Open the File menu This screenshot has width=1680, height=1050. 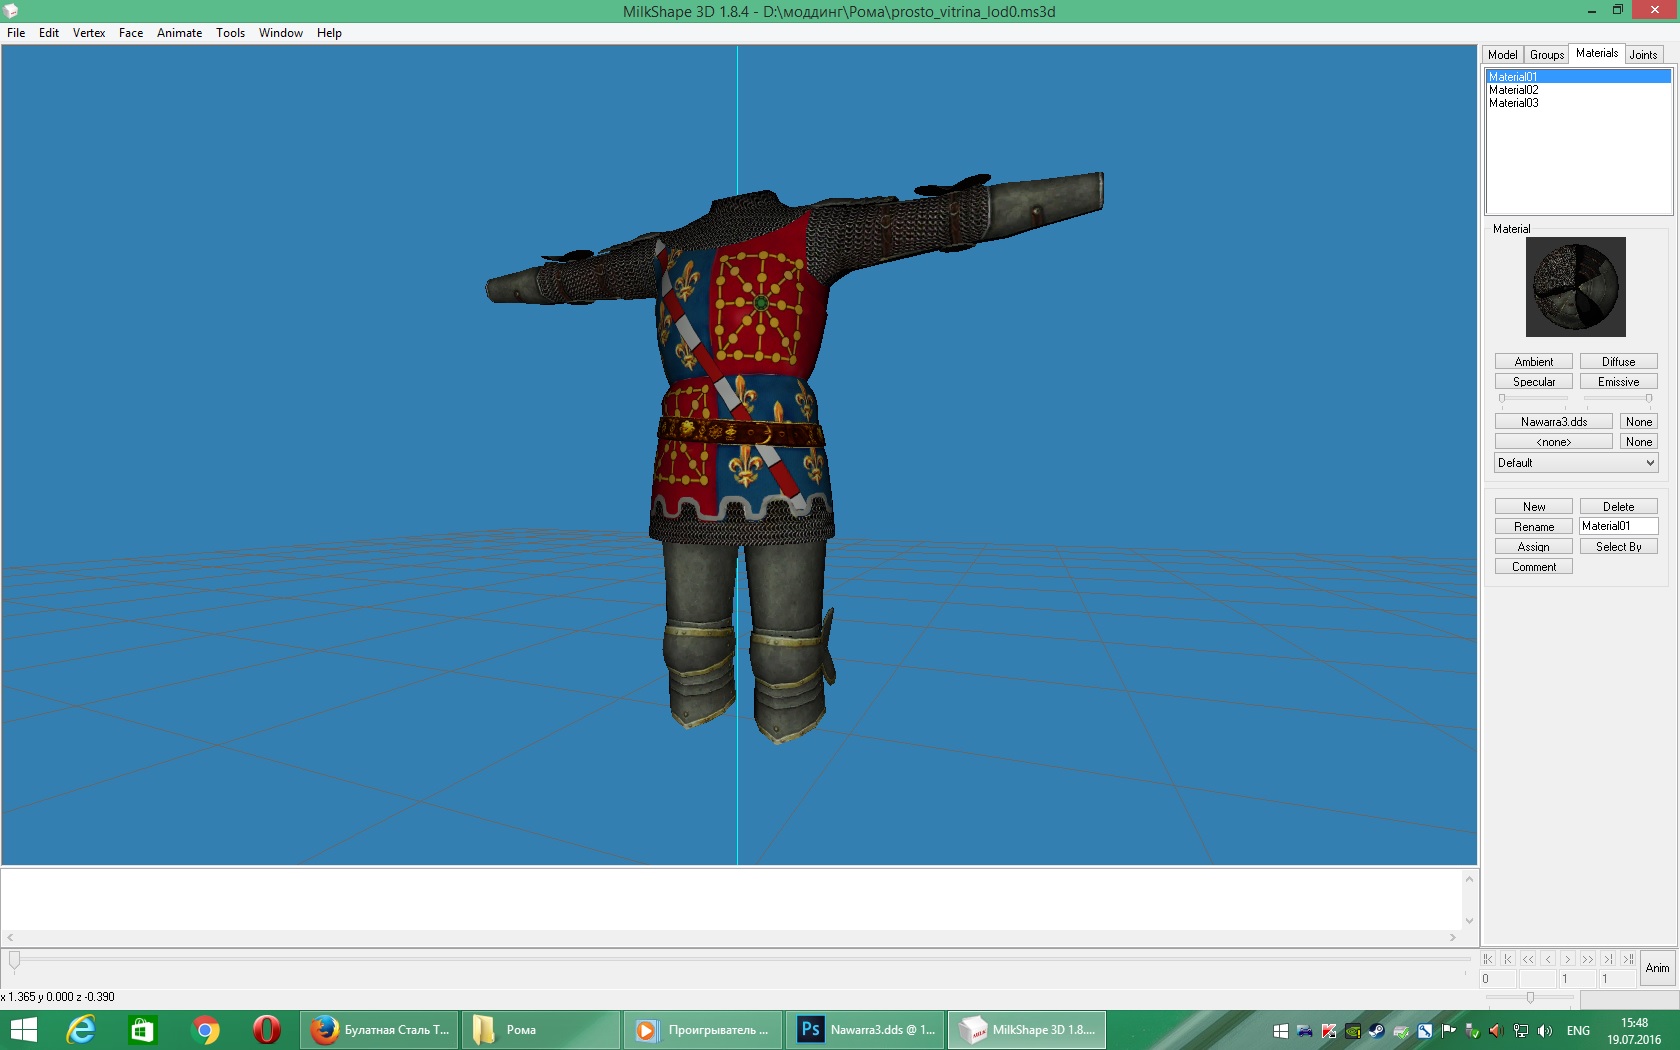pos(16,33)
